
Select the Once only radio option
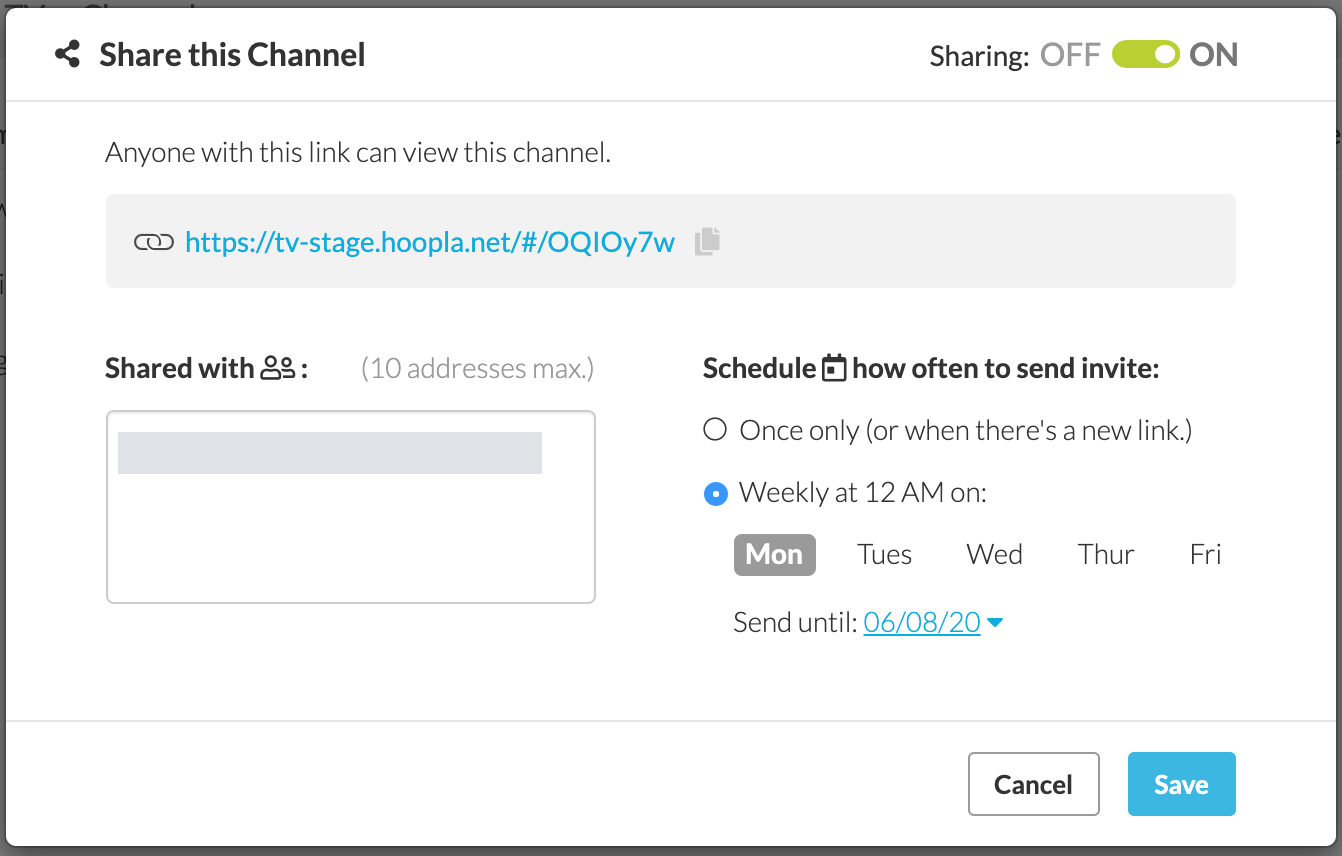714,430
